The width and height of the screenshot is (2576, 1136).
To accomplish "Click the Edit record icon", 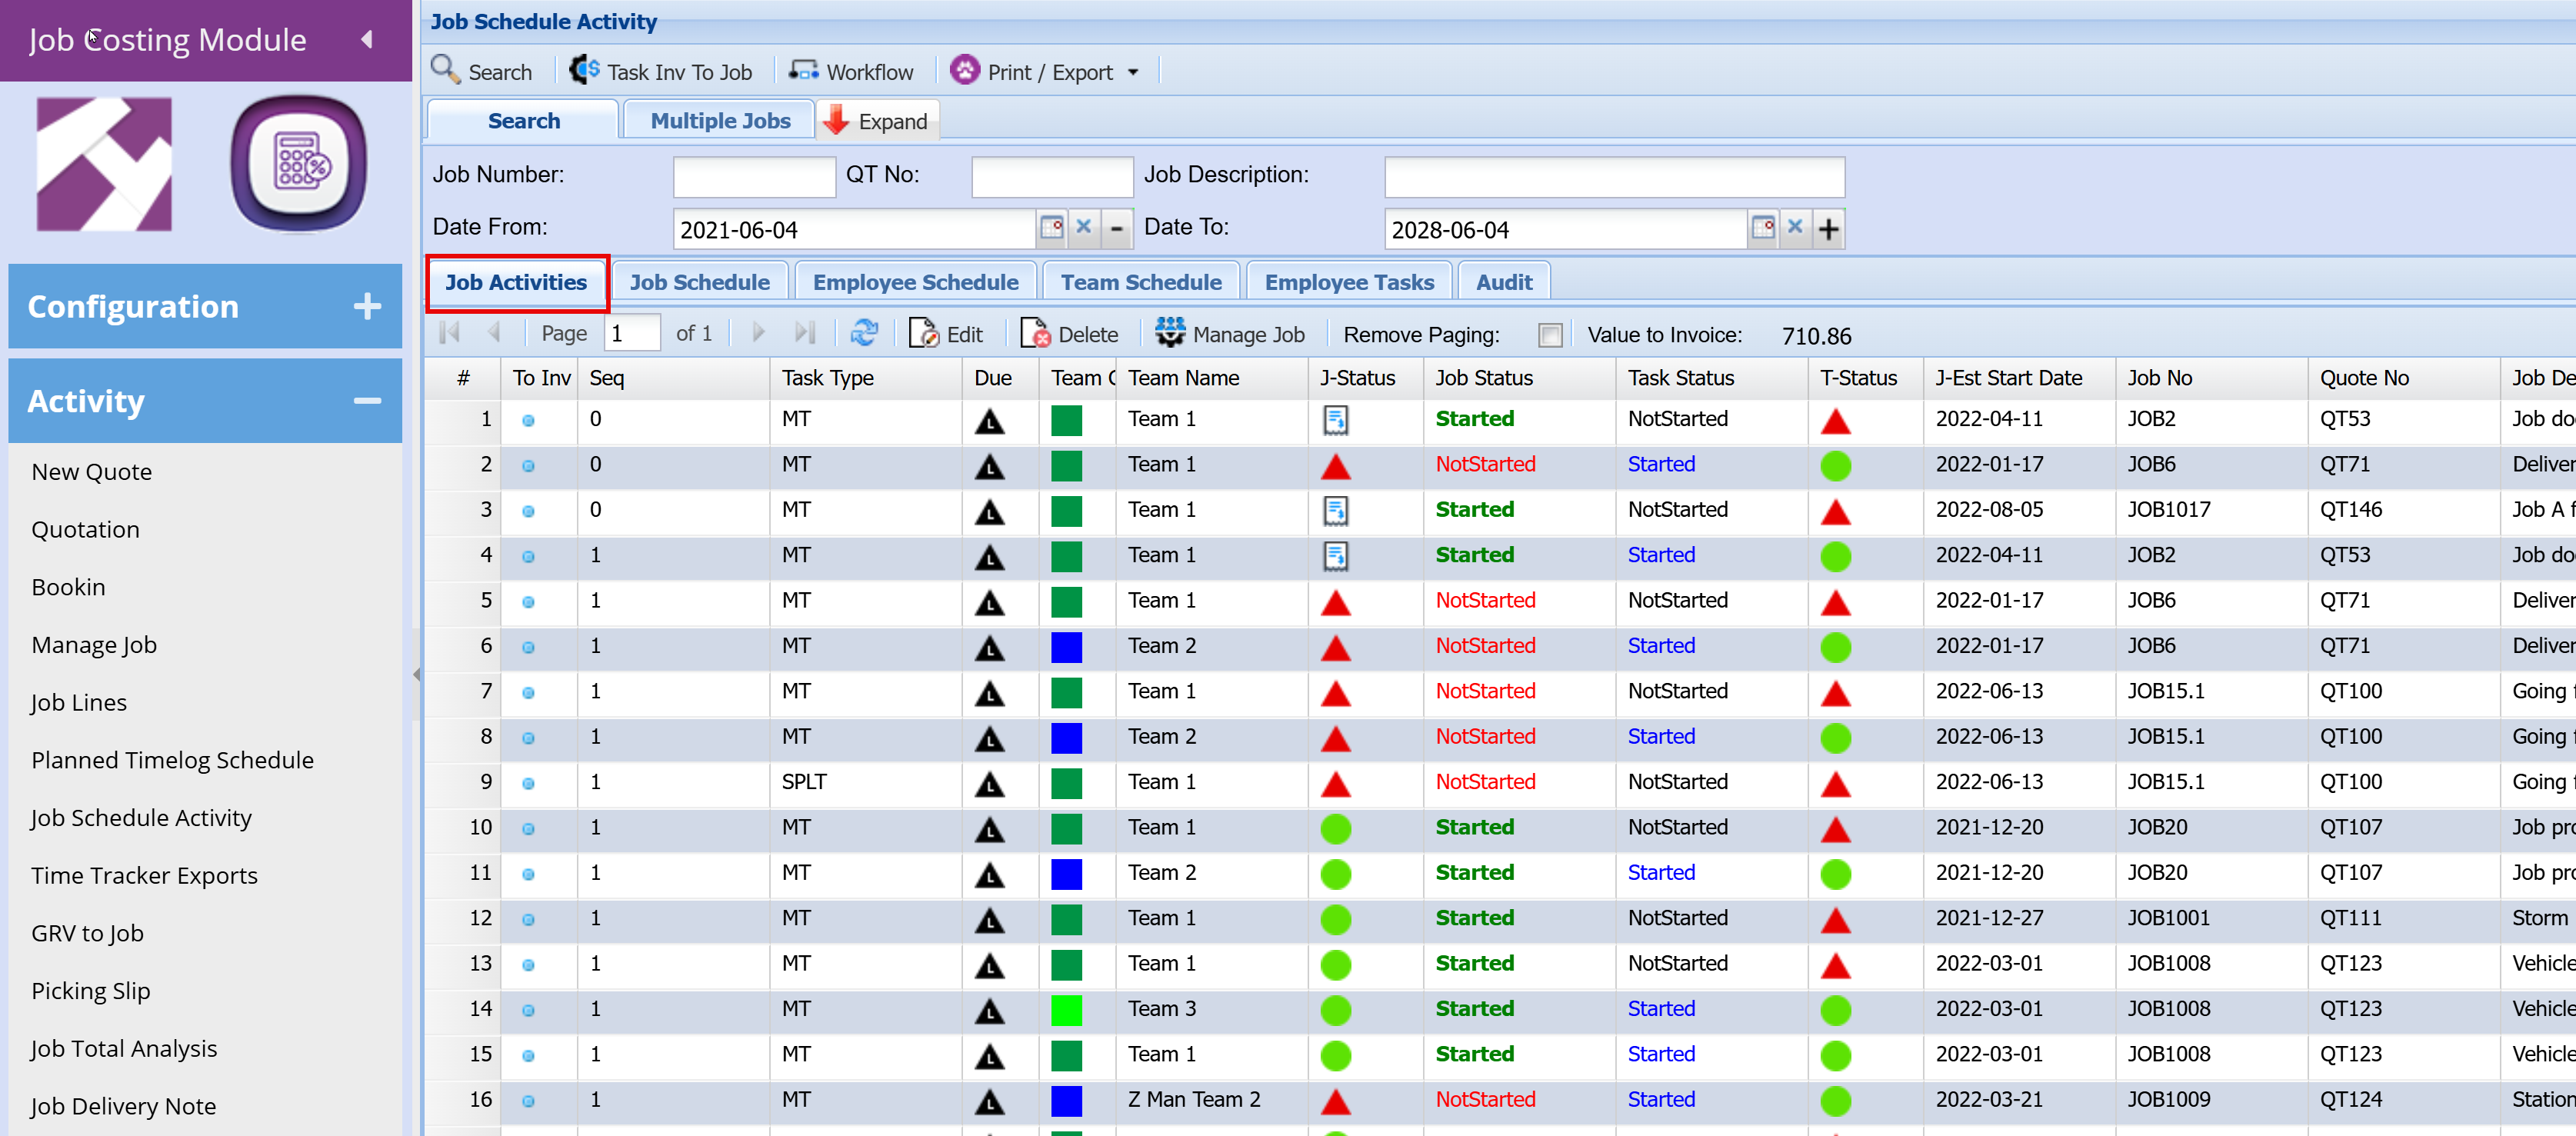I will (x=923, y=334).
